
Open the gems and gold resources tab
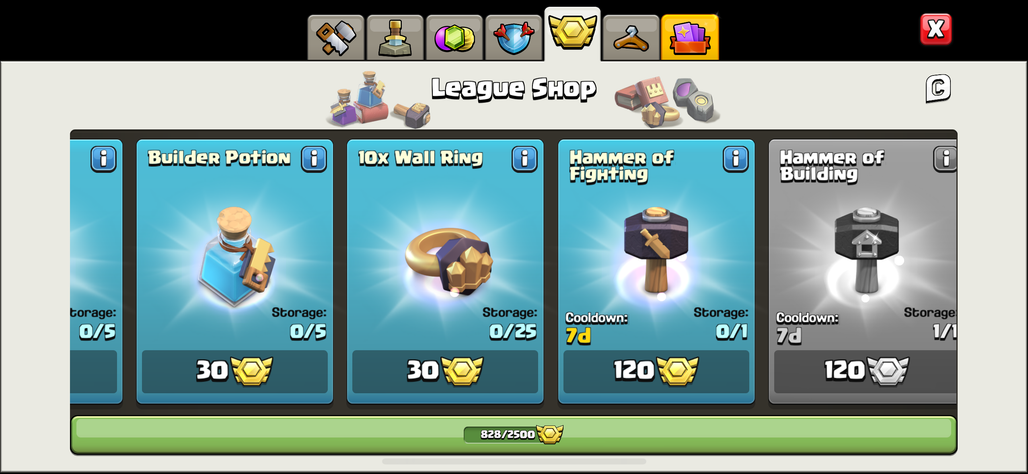click(454, 38)
